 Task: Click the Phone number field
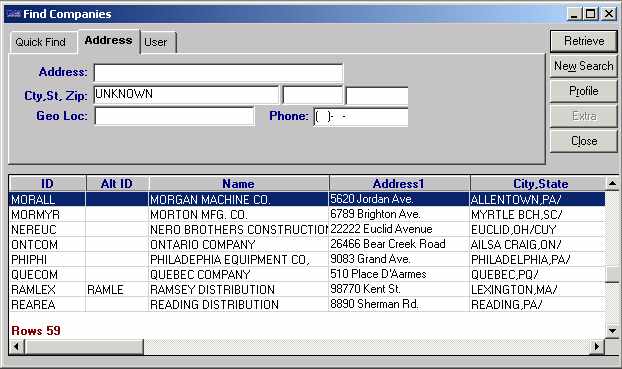point(361,117)
